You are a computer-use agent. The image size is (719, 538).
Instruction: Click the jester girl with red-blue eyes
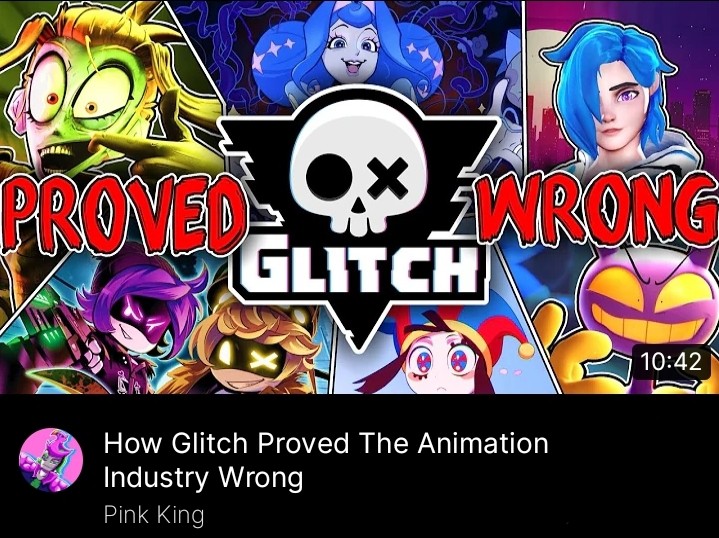pyautogui.click(x=440, y=355)
